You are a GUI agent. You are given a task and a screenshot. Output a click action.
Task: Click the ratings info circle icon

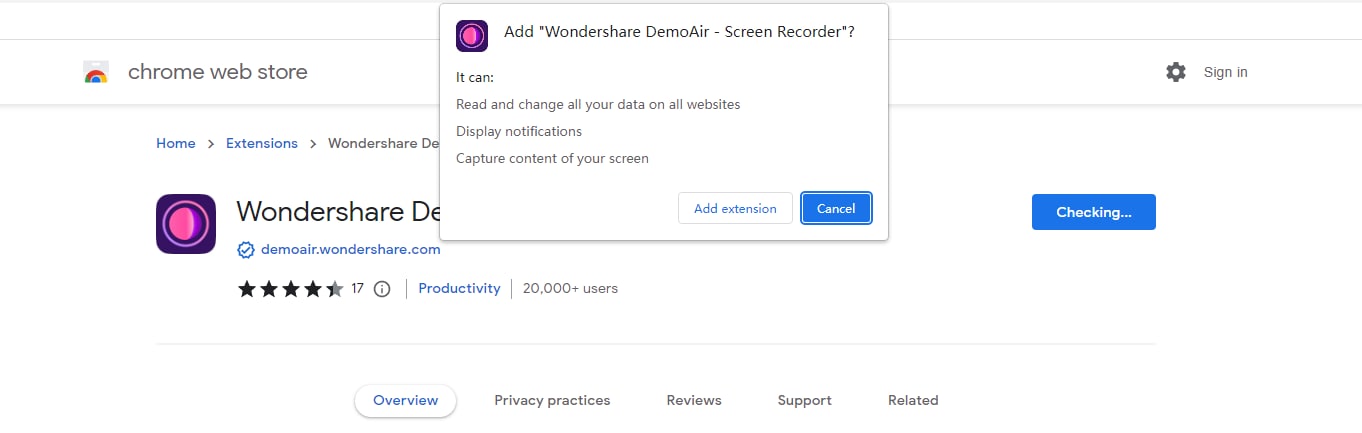click(x=381, y=289)
